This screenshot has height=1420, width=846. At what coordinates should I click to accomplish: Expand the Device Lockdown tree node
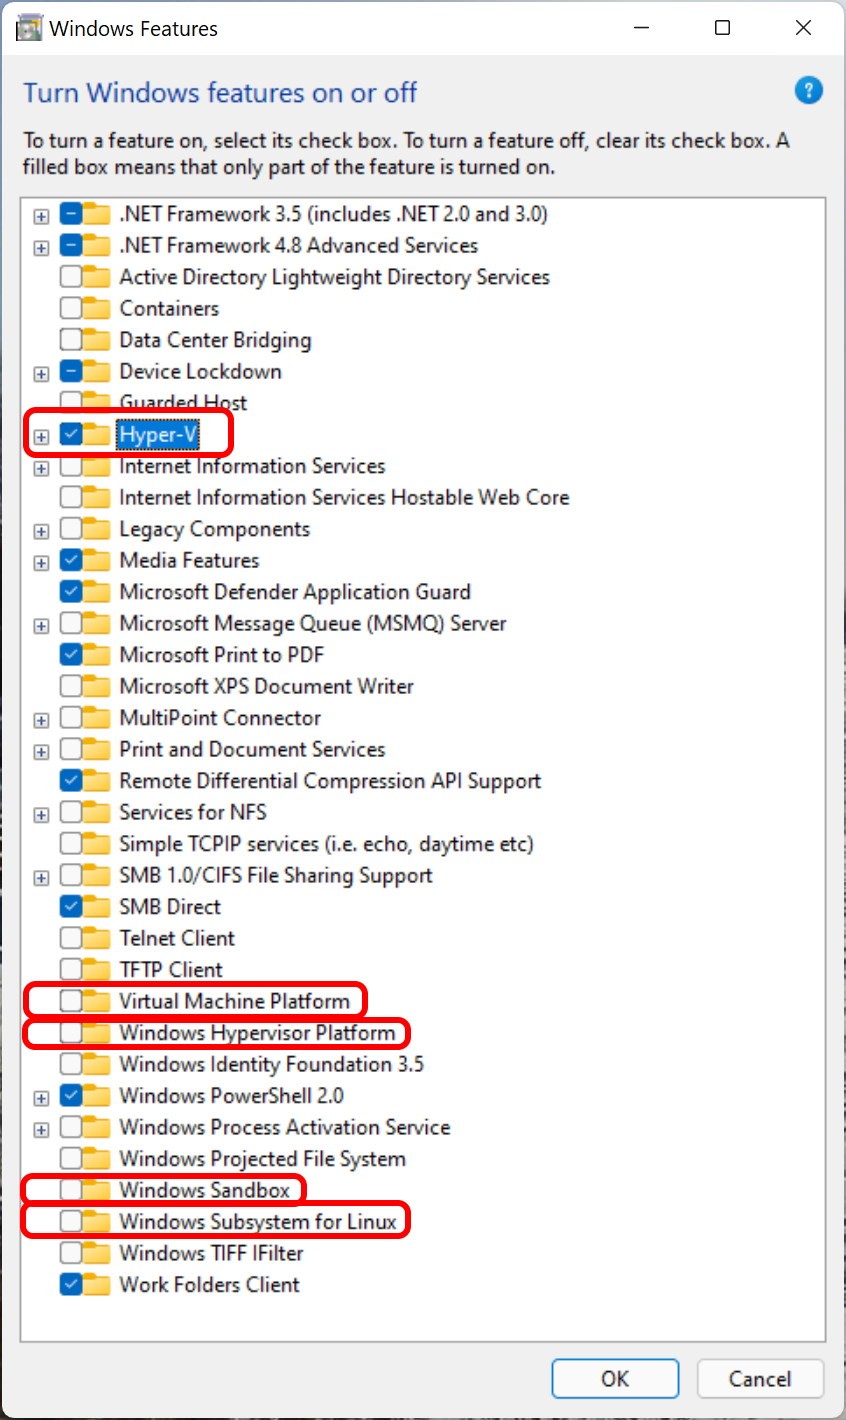tap(41, 373)
